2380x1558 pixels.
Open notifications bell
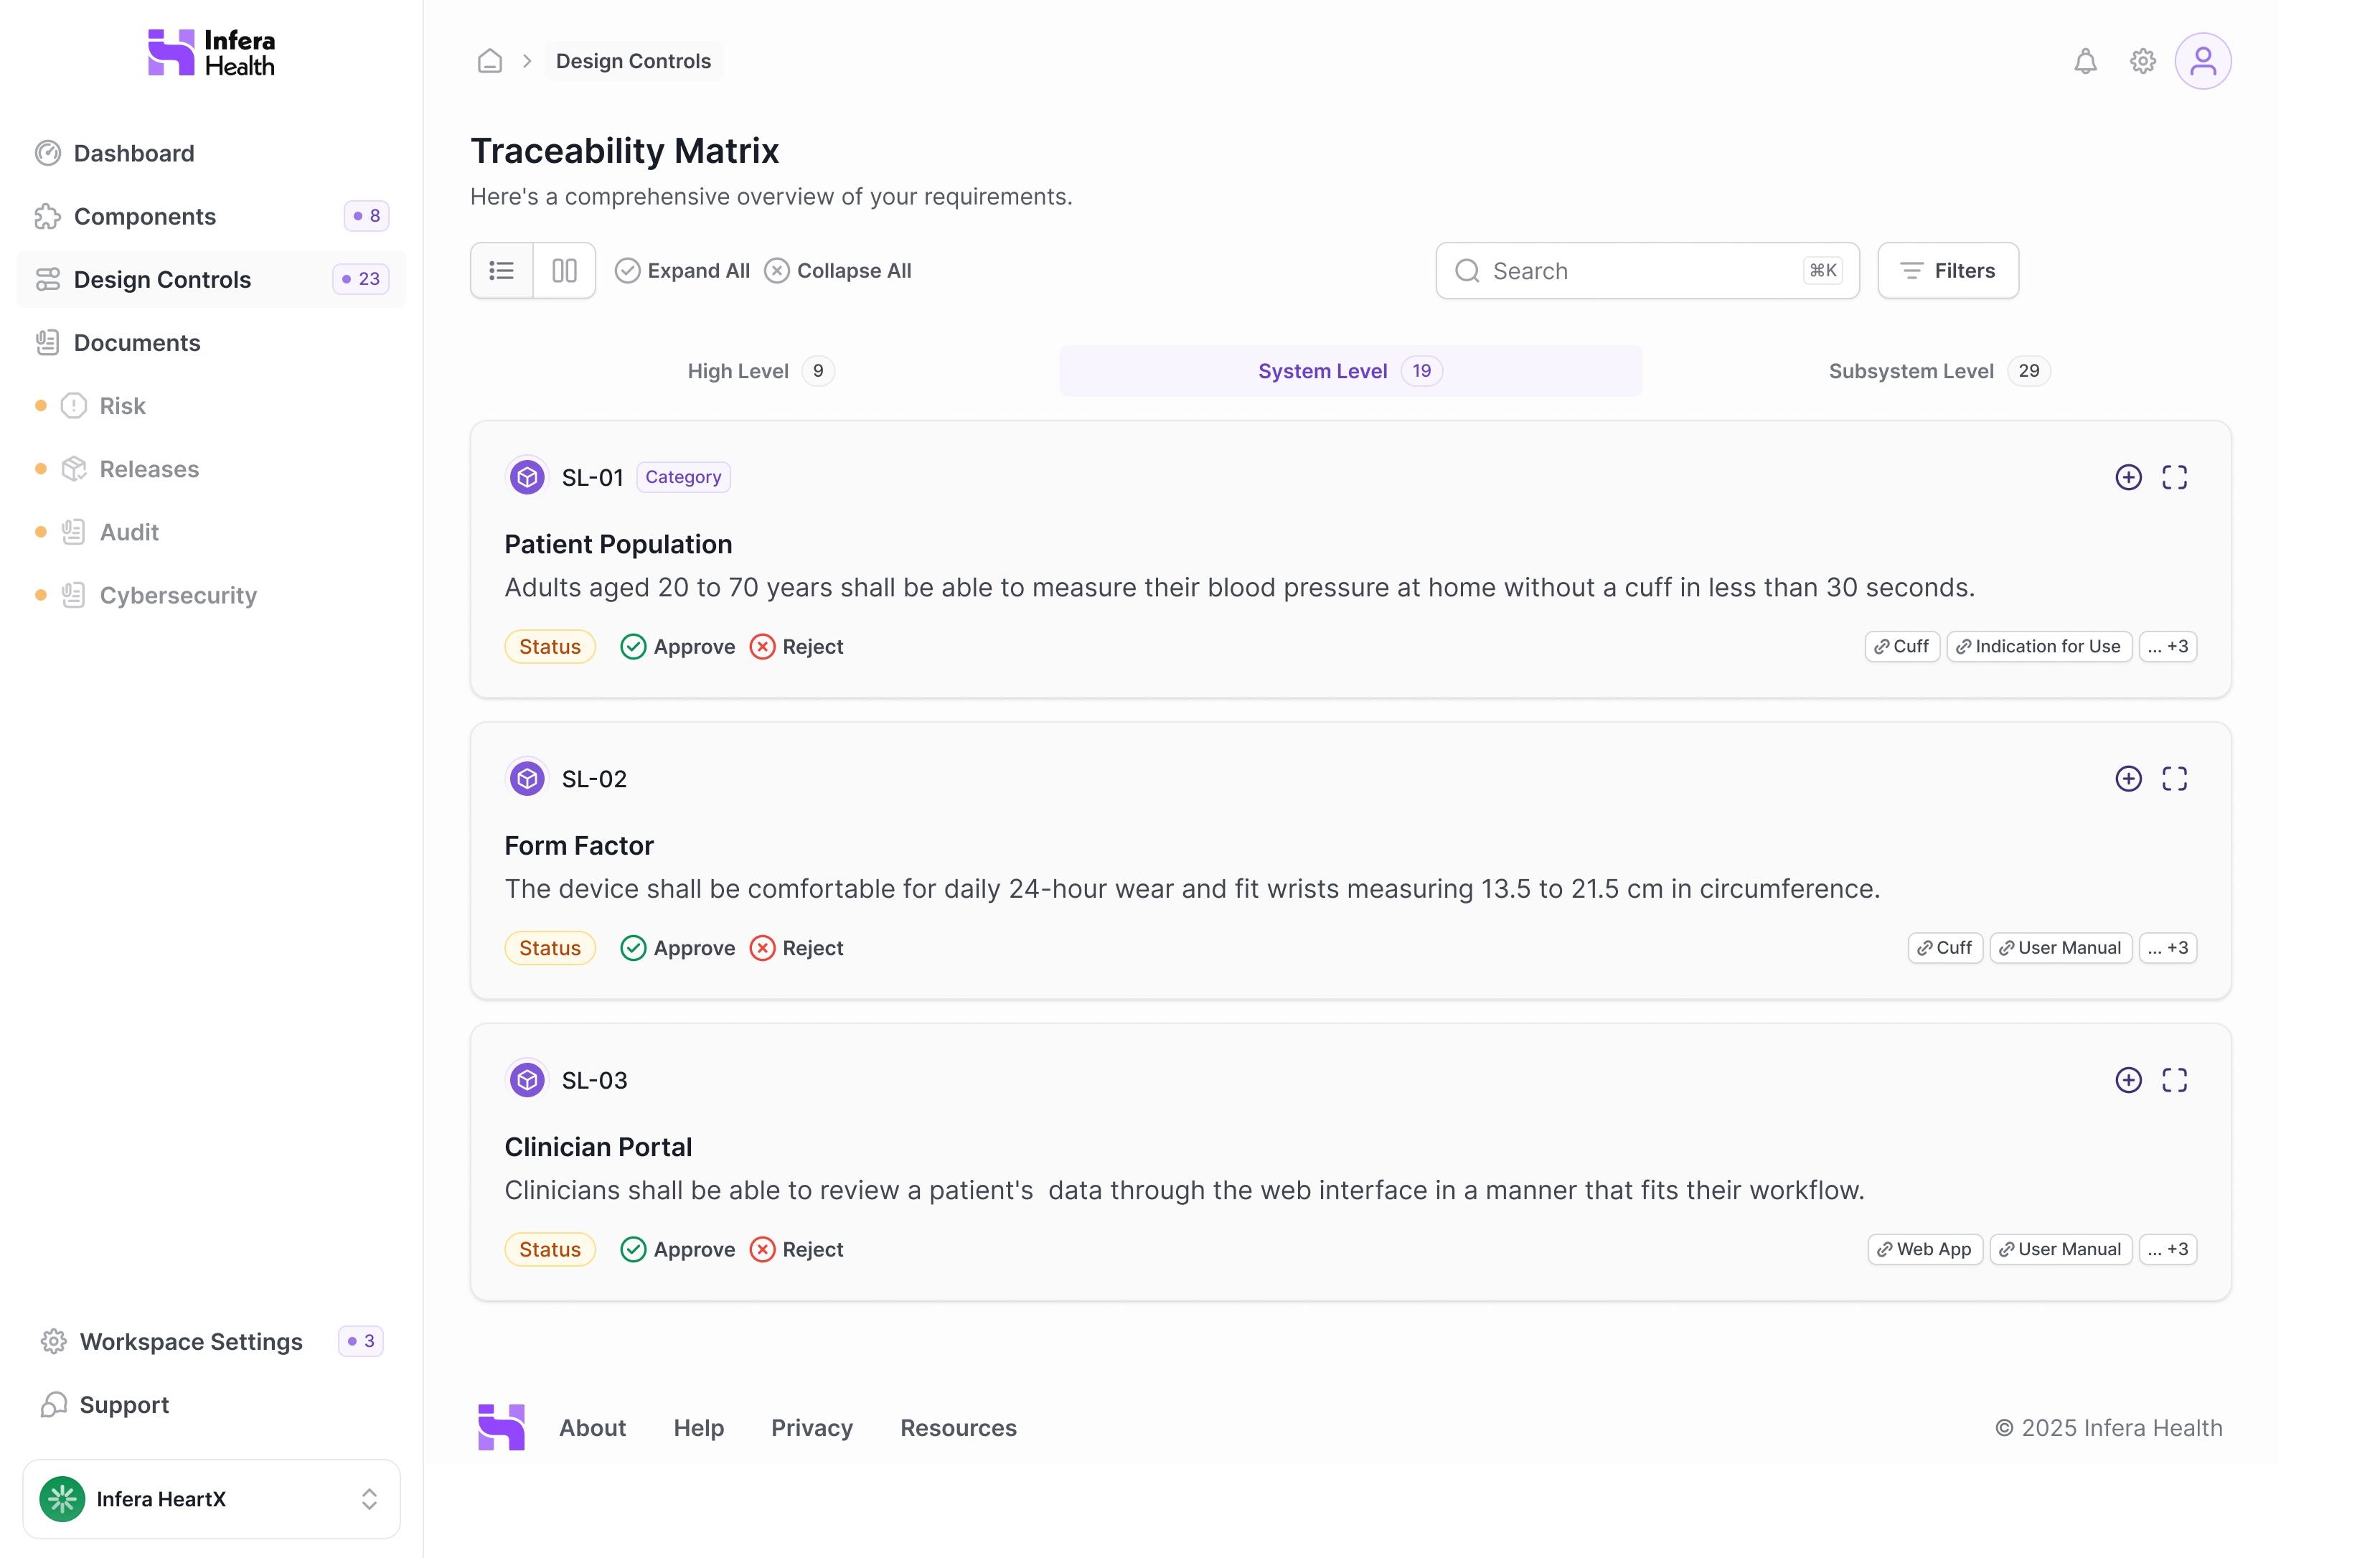[x=2085, y=61]
